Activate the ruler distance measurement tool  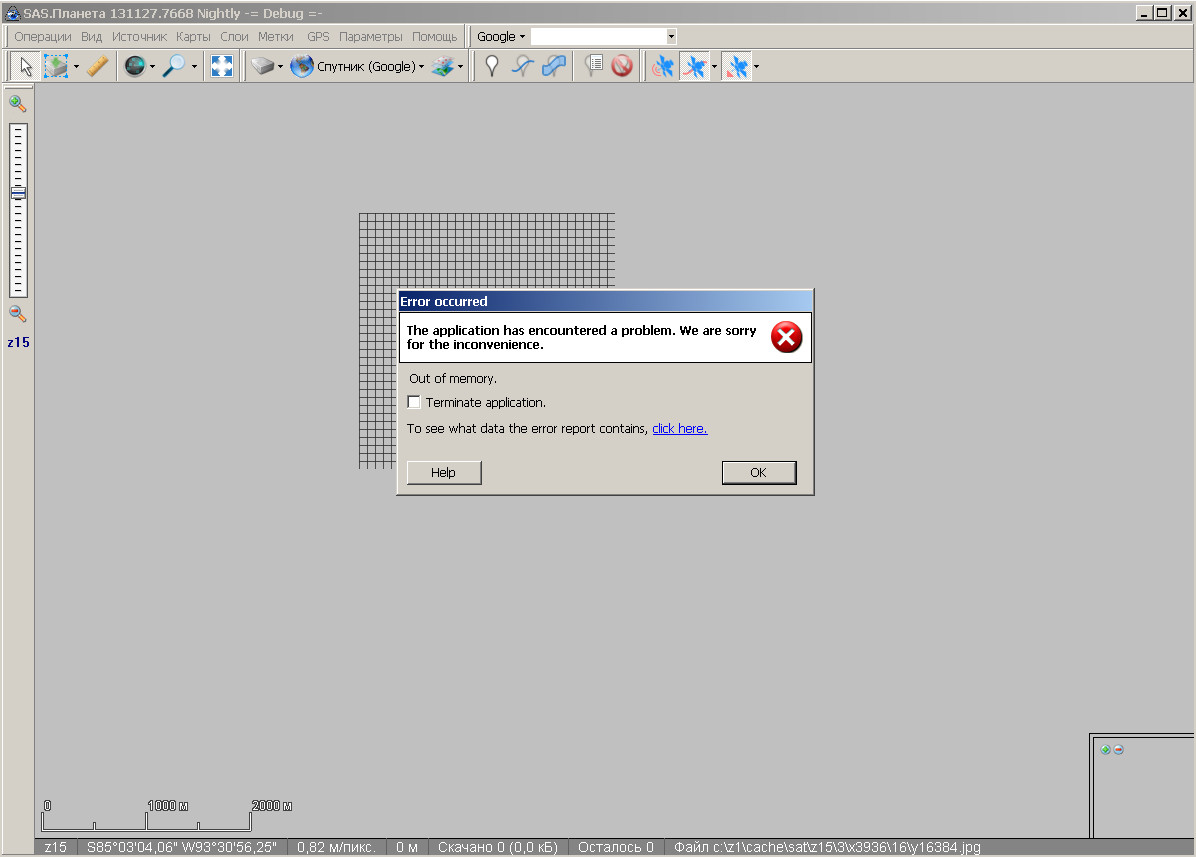[97, 67]
